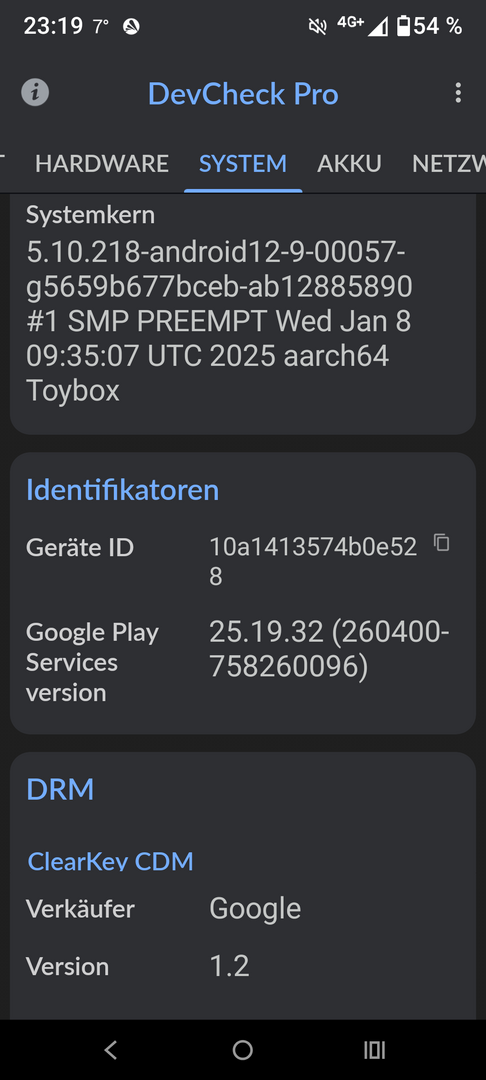Tap the Android back navigation button
The image size is (486, 1080).
[x=110, y=1050]
